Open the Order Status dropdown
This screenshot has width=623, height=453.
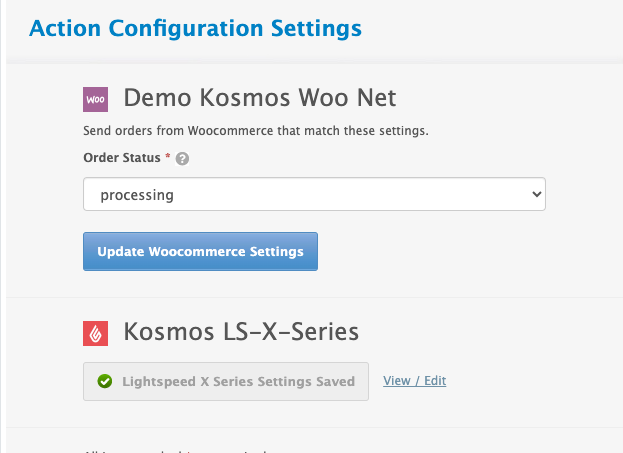(314, 195)
